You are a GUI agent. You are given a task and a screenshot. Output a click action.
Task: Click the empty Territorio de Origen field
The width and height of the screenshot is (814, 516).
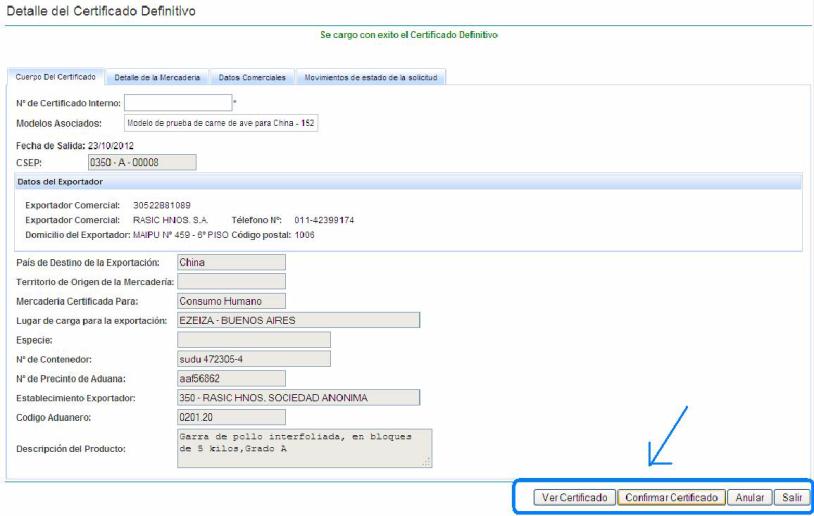[232, 281]
